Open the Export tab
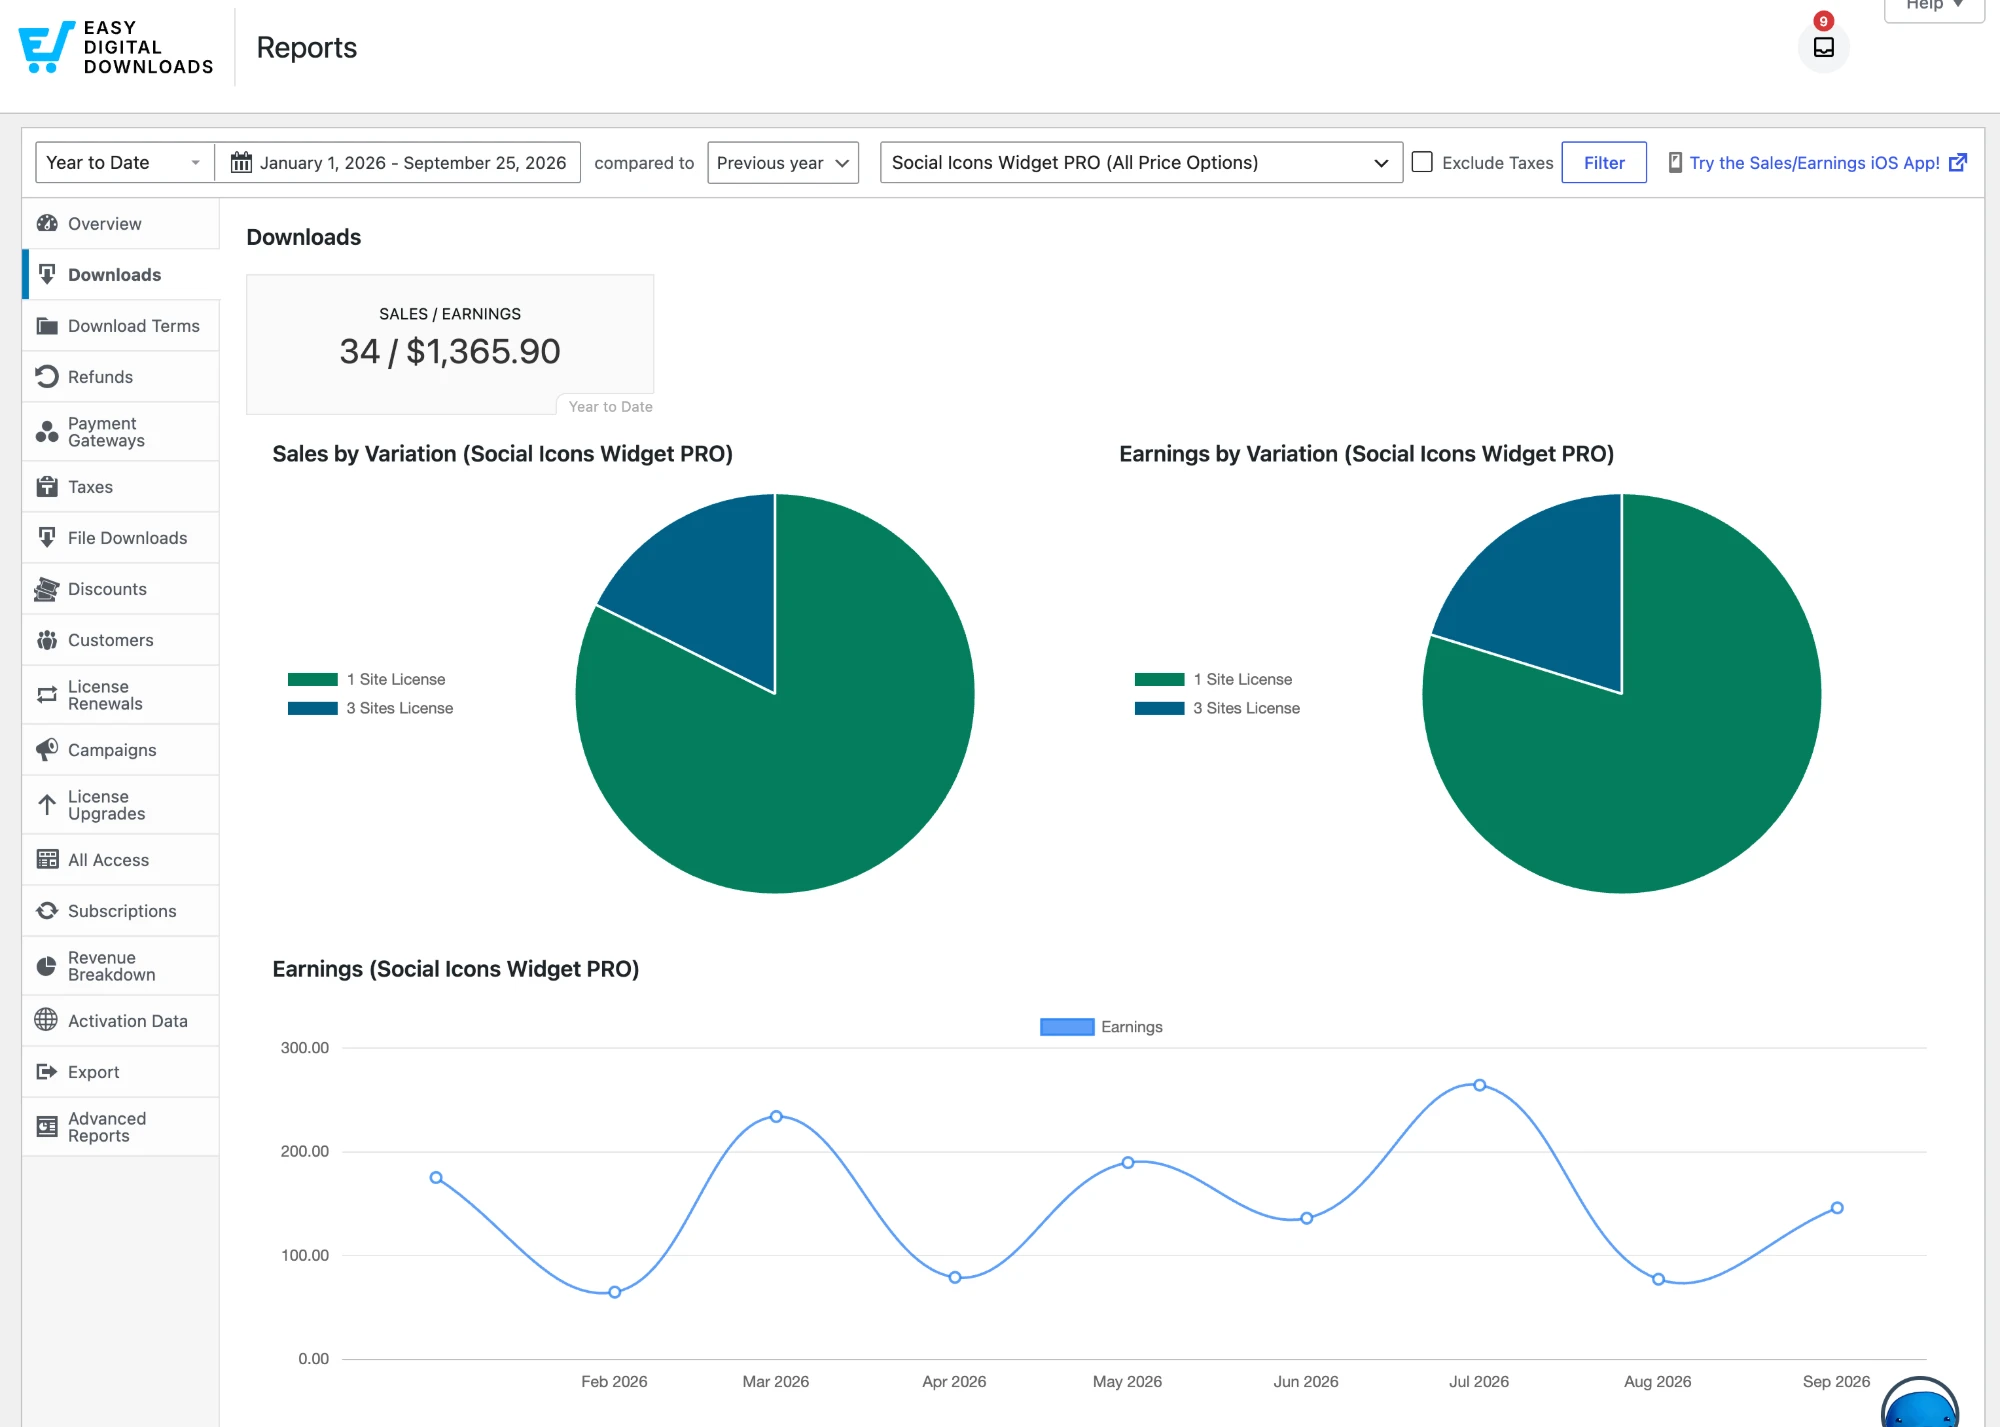2000x1427 pixels. click(x=121, y=1072)
